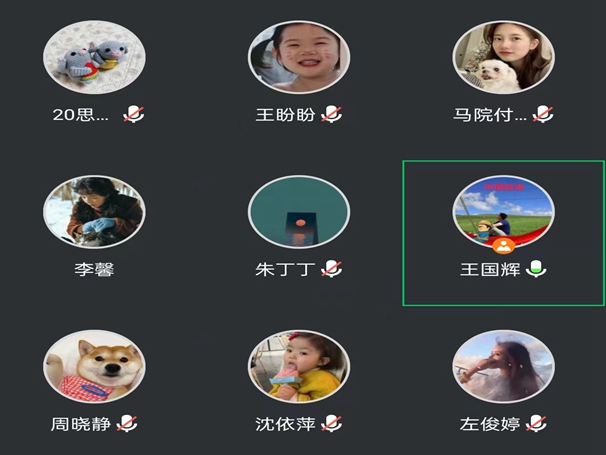Click muted microphone icon beside 20思...

[x=134, y=114]
